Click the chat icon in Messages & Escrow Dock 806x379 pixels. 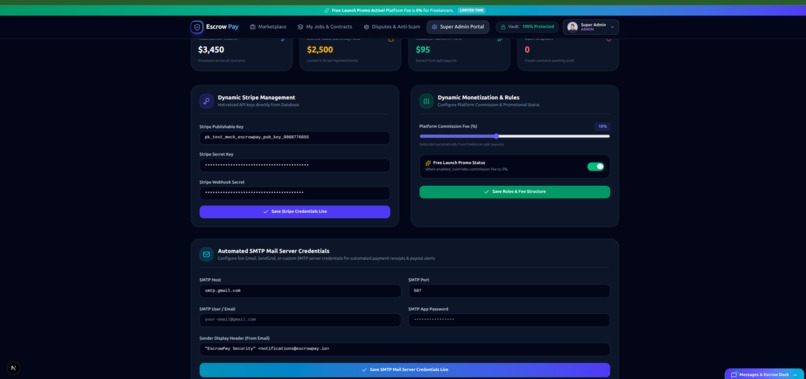click(x=734, y=375)
